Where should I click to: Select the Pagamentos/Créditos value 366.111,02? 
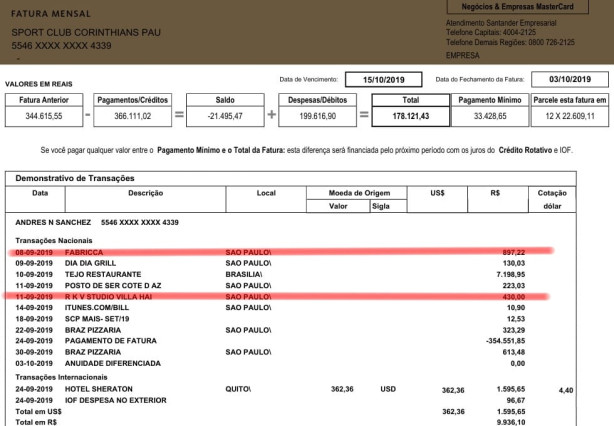click(132, 116)
